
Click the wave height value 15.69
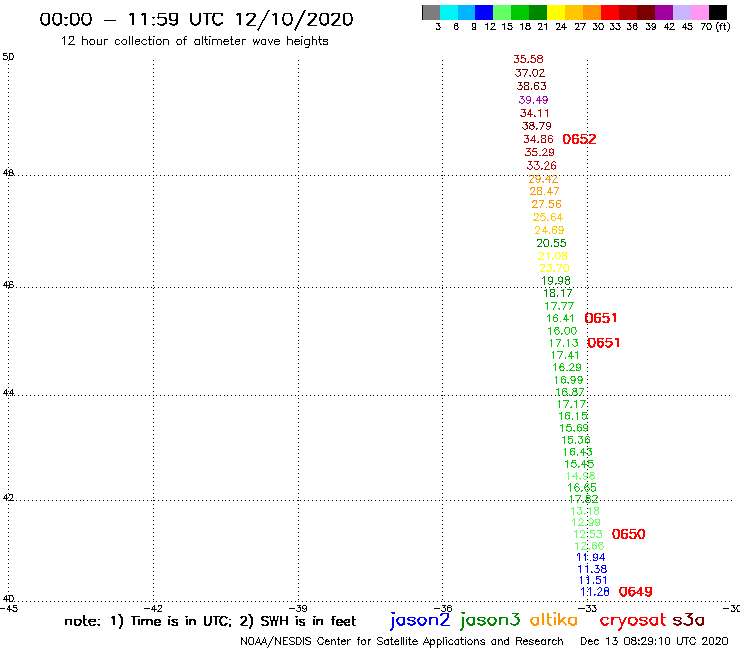point(574,428)
